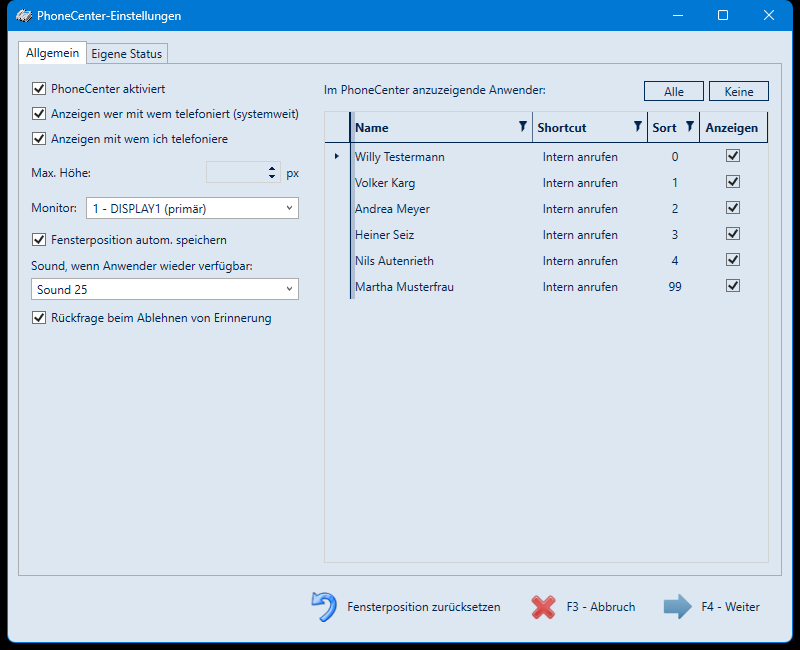This screenshot has height=650, width=800.
Task: Switch to the Eigene Status tab
Action: click(127, 54)
